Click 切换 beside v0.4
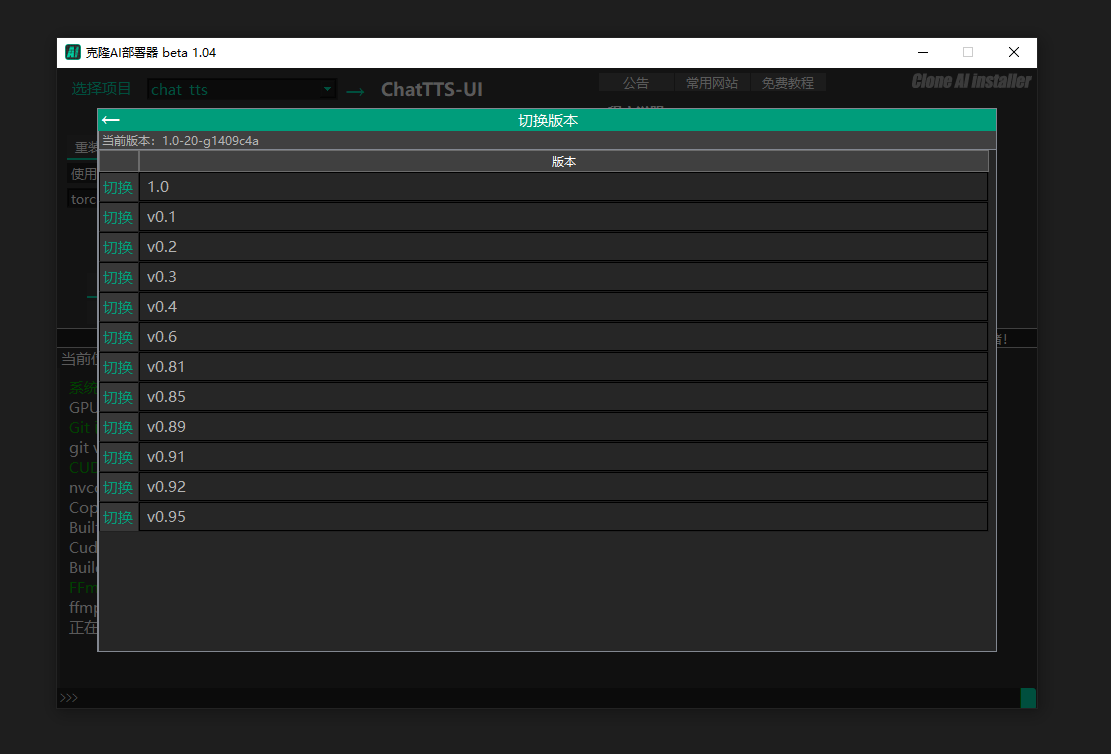This screenshot has height=754, width=1111. click(x=118, y=307)
